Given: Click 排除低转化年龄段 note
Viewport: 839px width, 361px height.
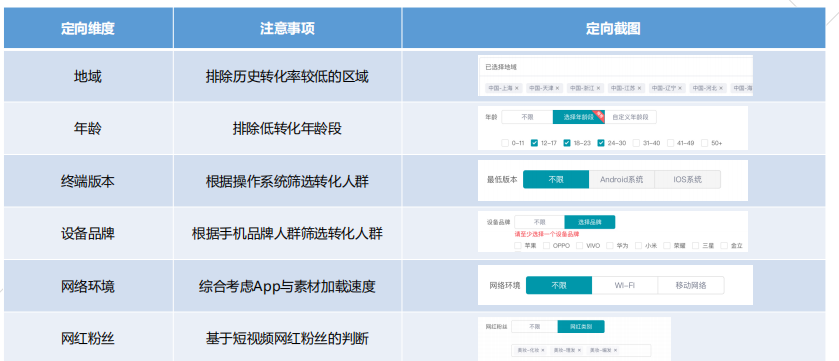Looking at the screenshot, I should tap(287, 129).
